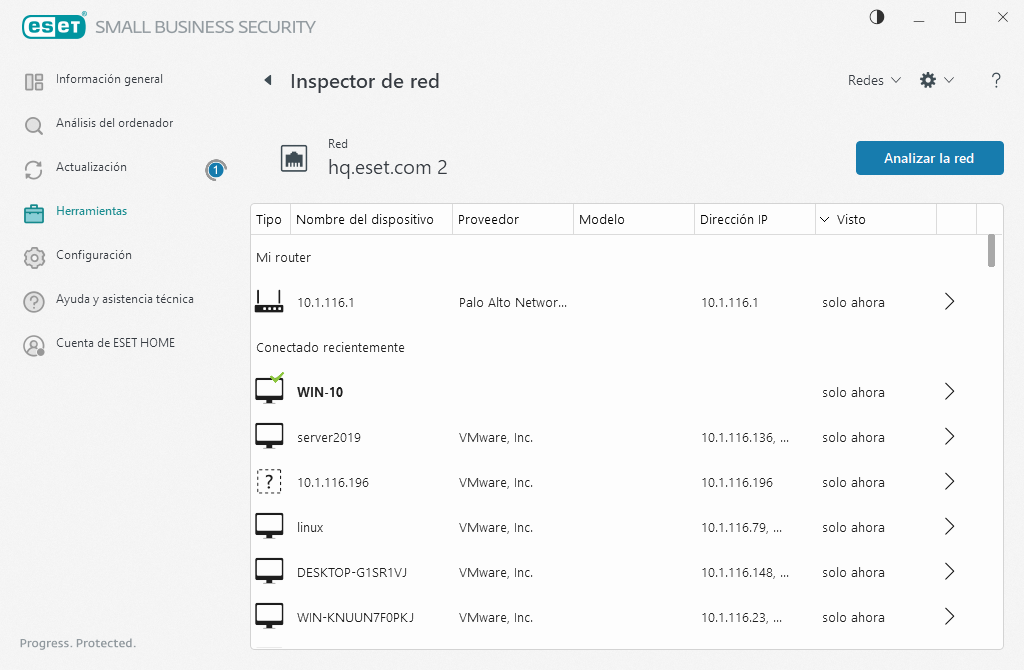Click the hq.eset.com 2 network icon
The image size is (1024, 670).
pyautogui.click(x=294, y=158)
